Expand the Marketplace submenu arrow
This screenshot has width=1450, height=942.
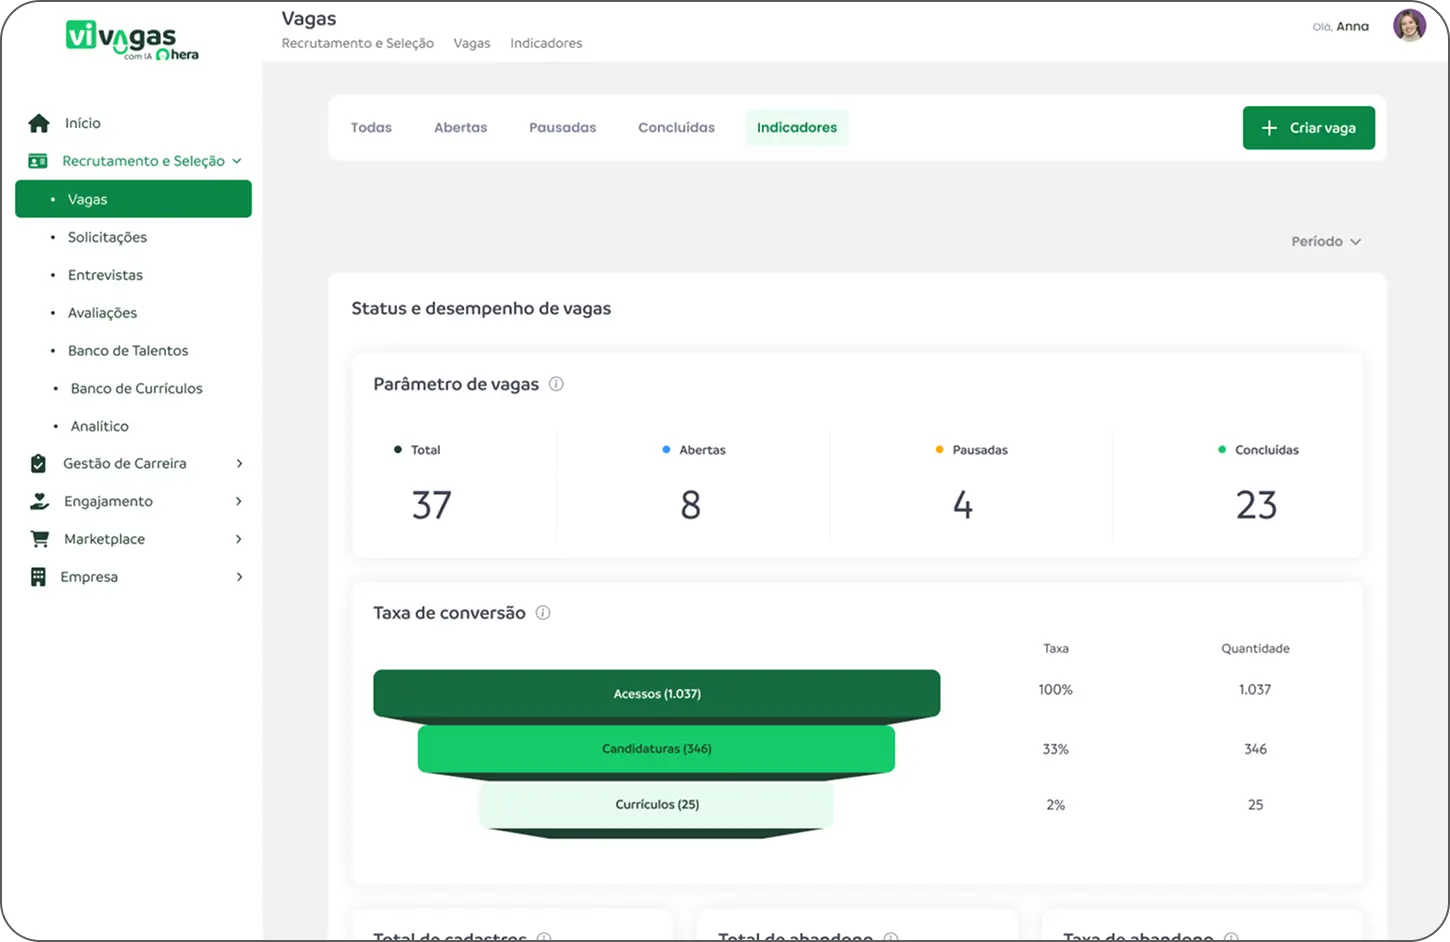tap(239, 539)
